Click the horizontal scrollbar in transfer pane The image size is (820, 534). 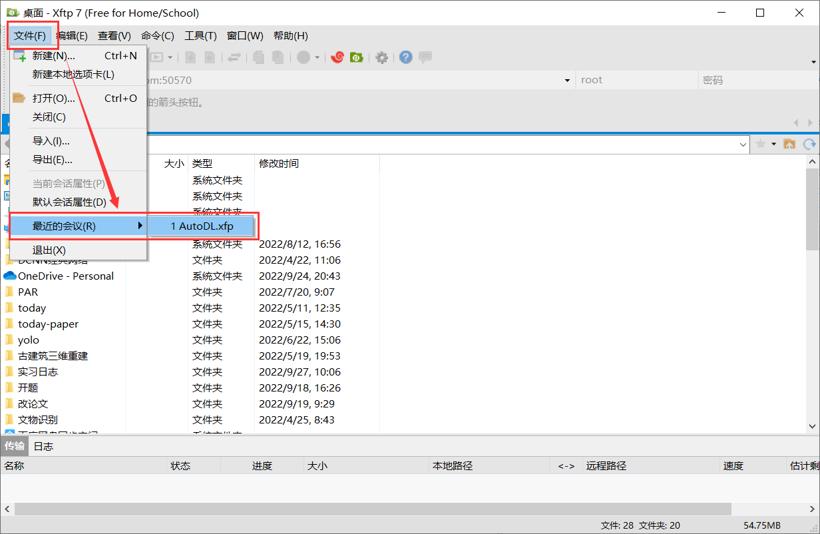point(372,508)
